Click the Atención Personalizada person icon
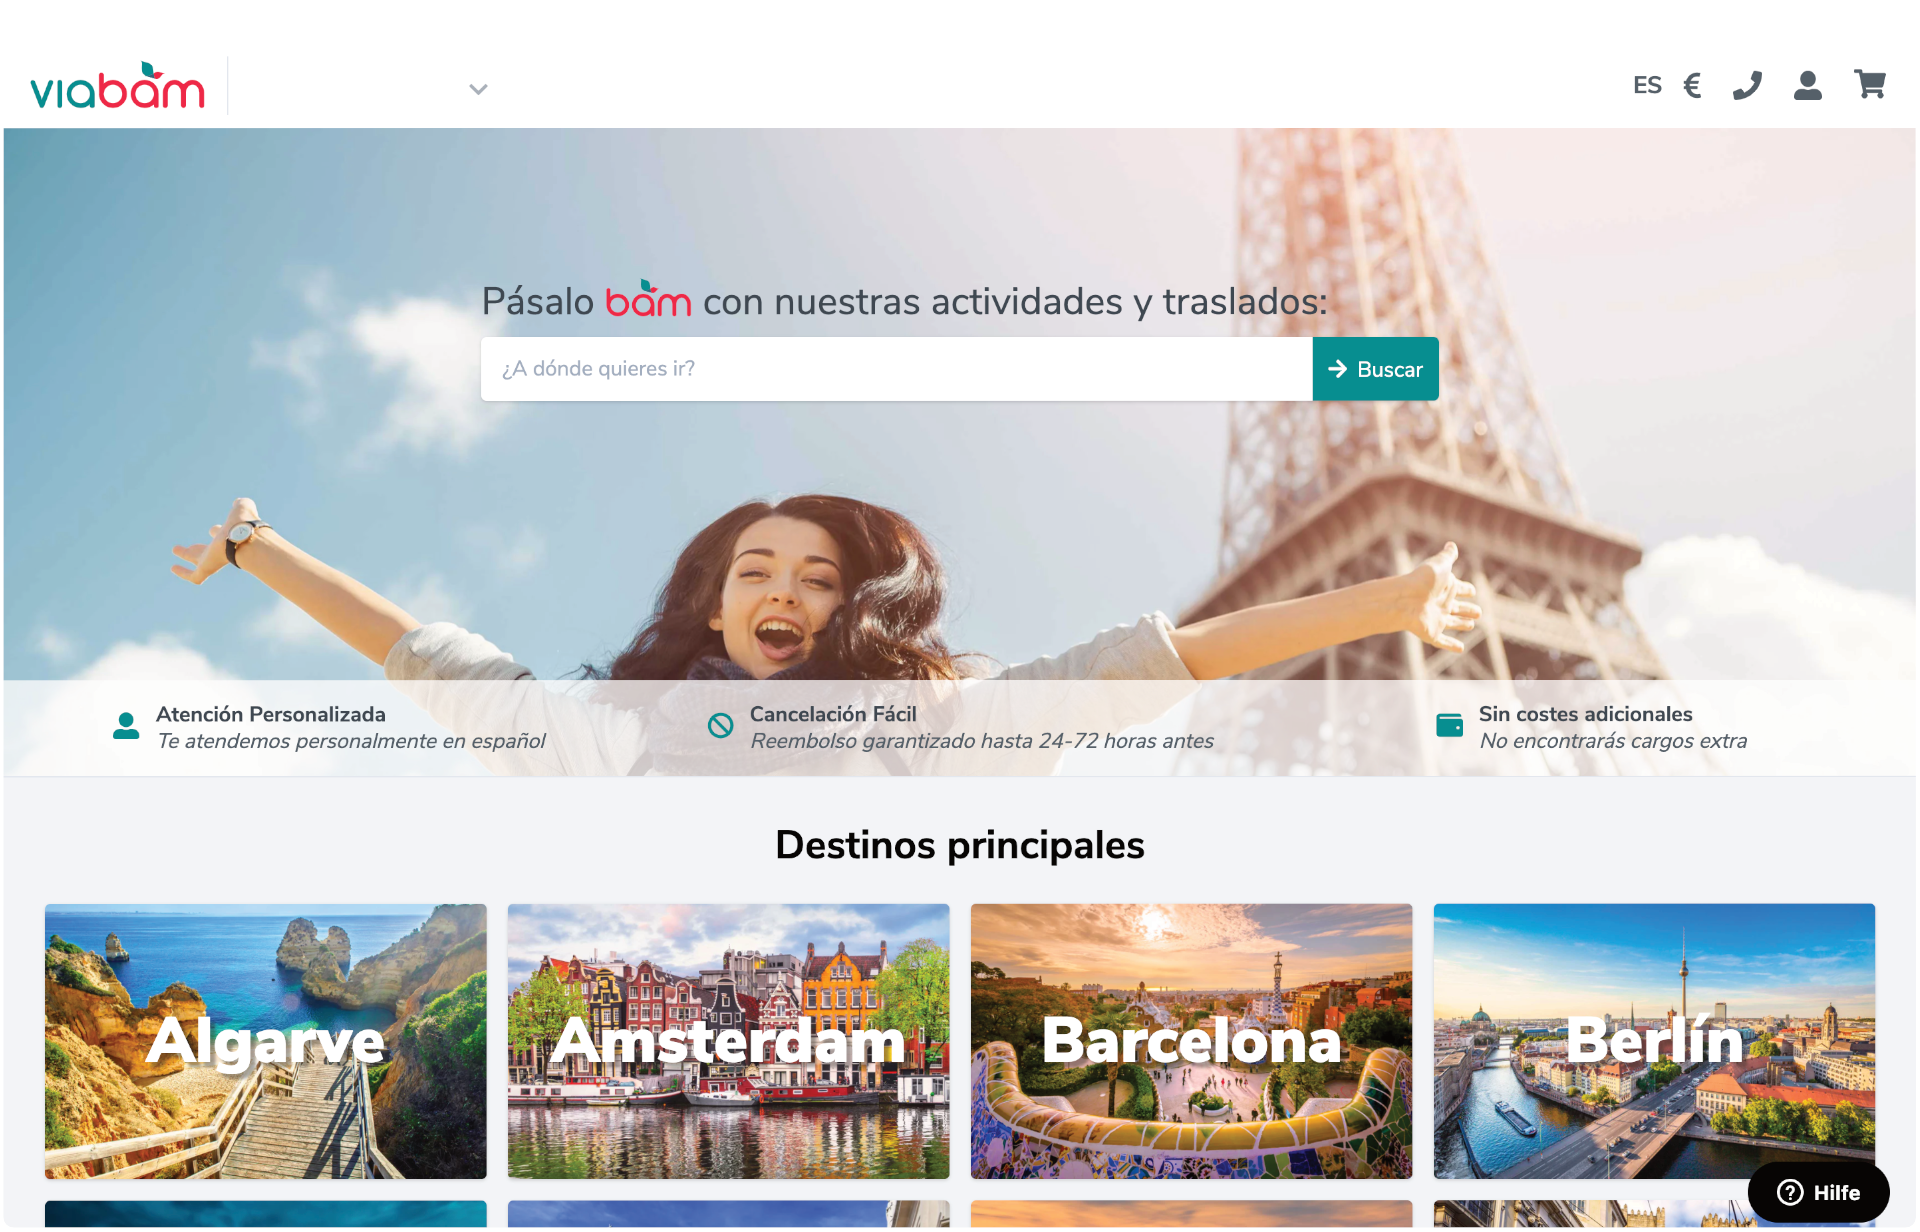 (x=126, y=726)
